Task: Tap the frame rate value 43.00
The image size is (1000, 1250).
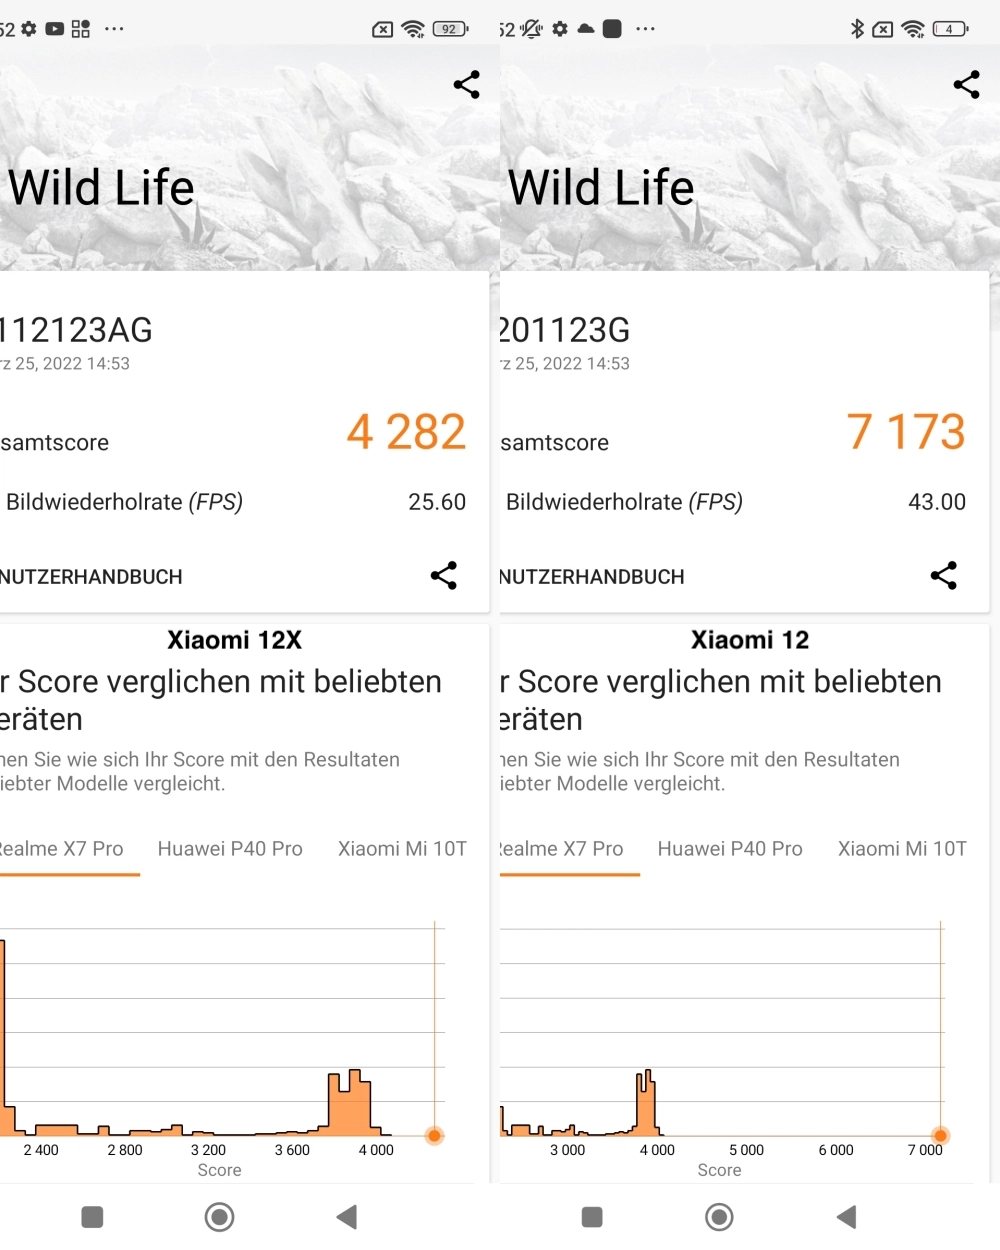Action: tap(937, 502)
